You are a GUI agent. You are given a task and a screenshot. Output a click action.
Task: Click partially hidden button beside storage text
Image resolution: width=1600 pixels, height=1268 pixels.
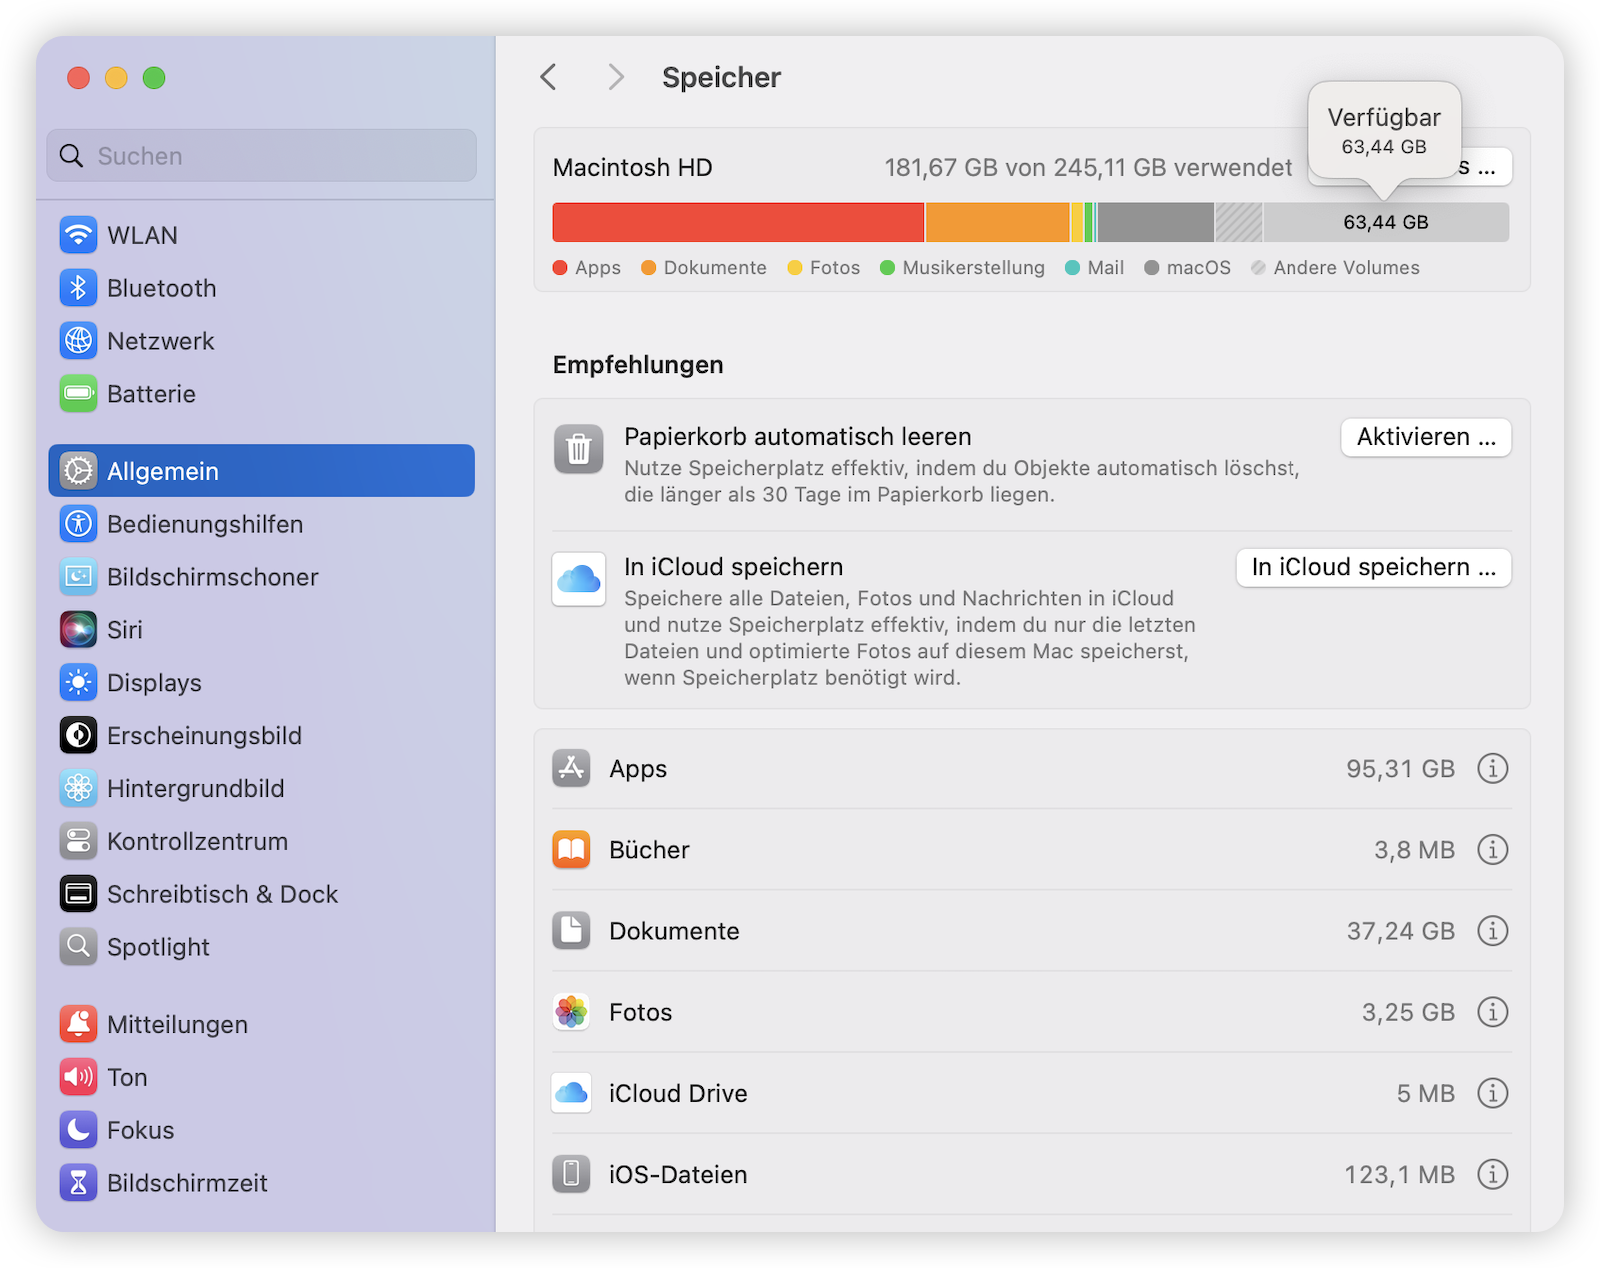point(1486,168)
